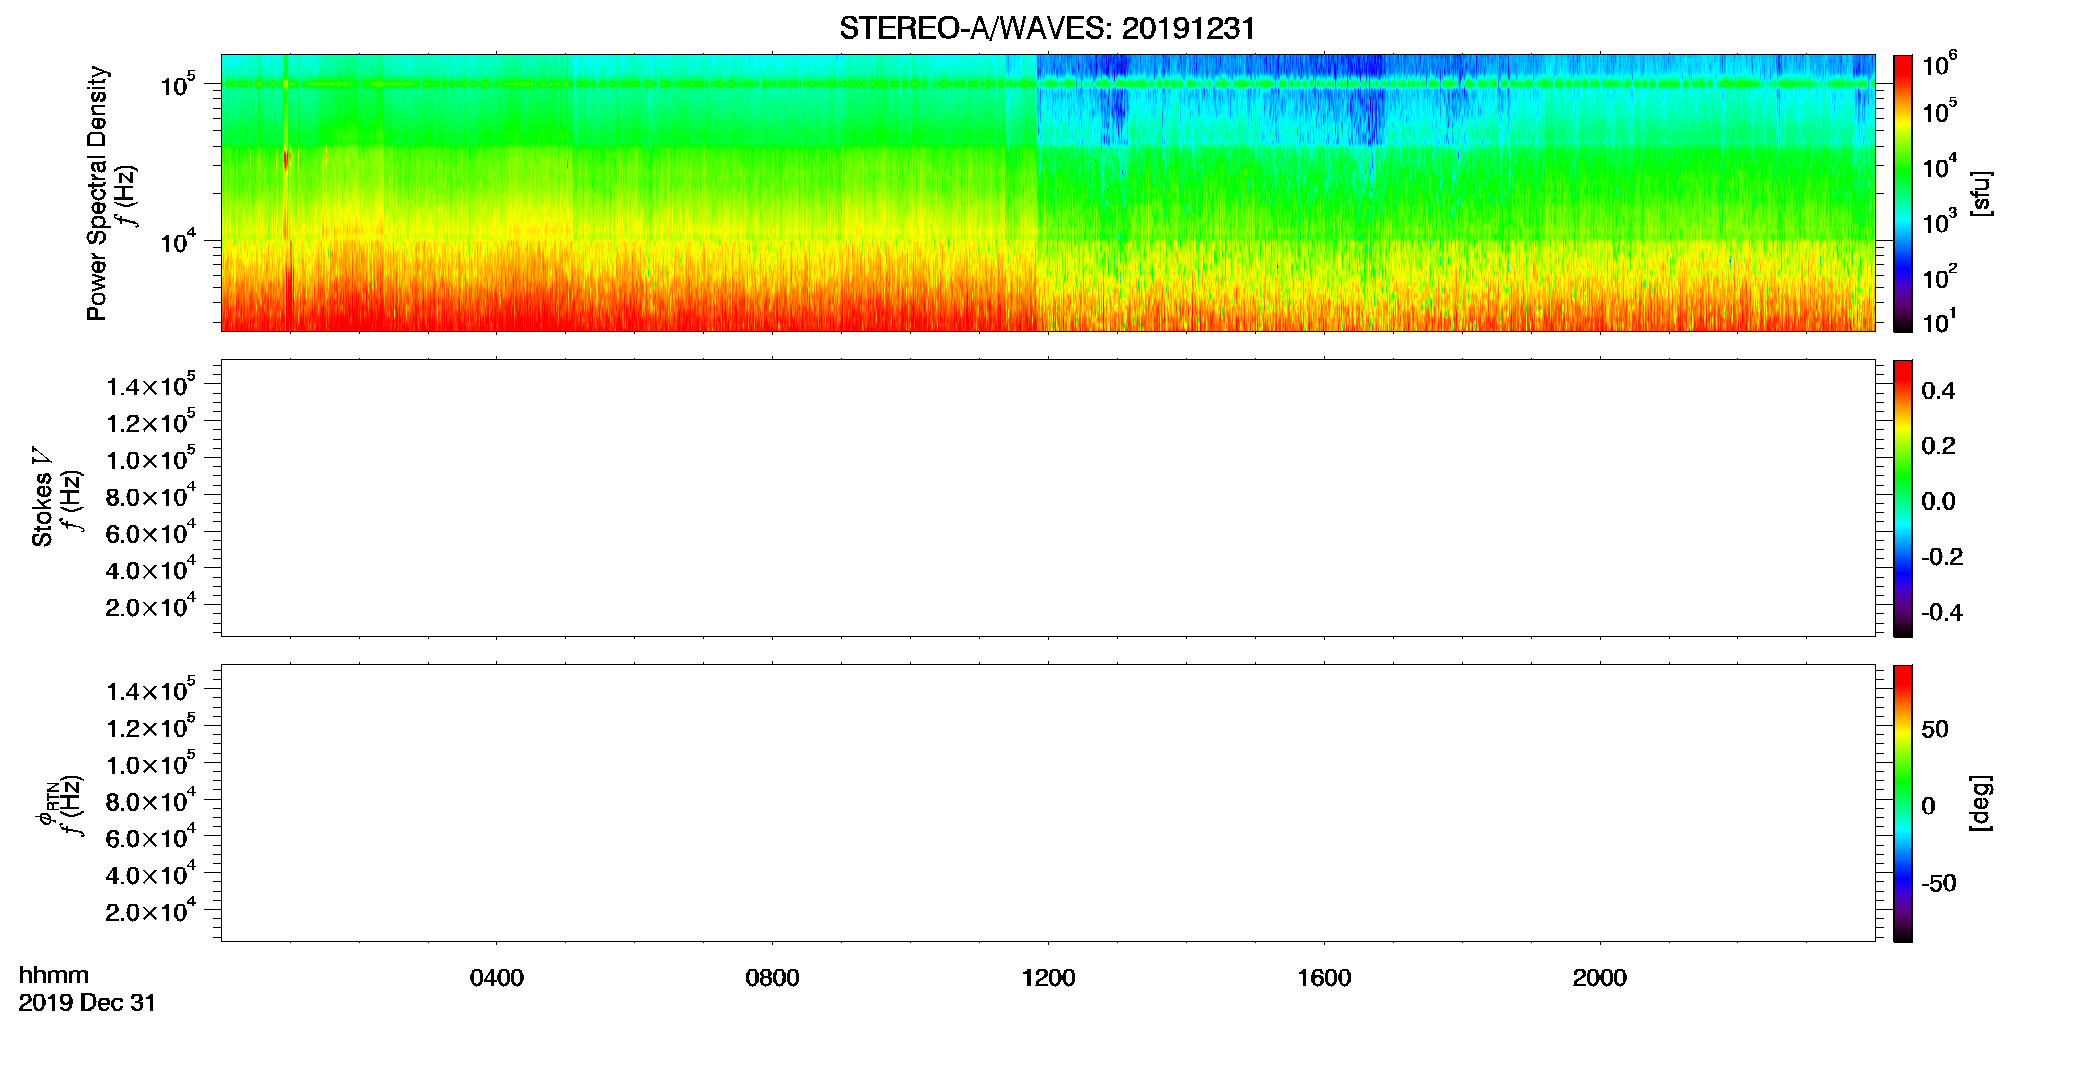
Task: Click the 0800 time axis label
Action: [x=772, y=978]
